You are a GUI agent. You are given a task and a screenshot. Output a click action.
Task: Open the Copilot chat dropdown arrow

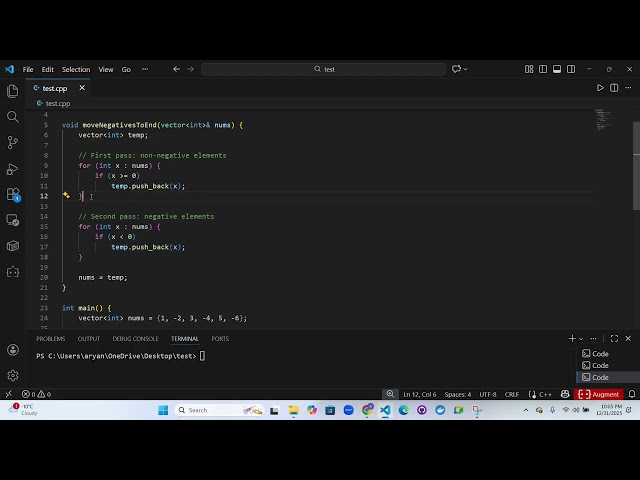(466, 69)
